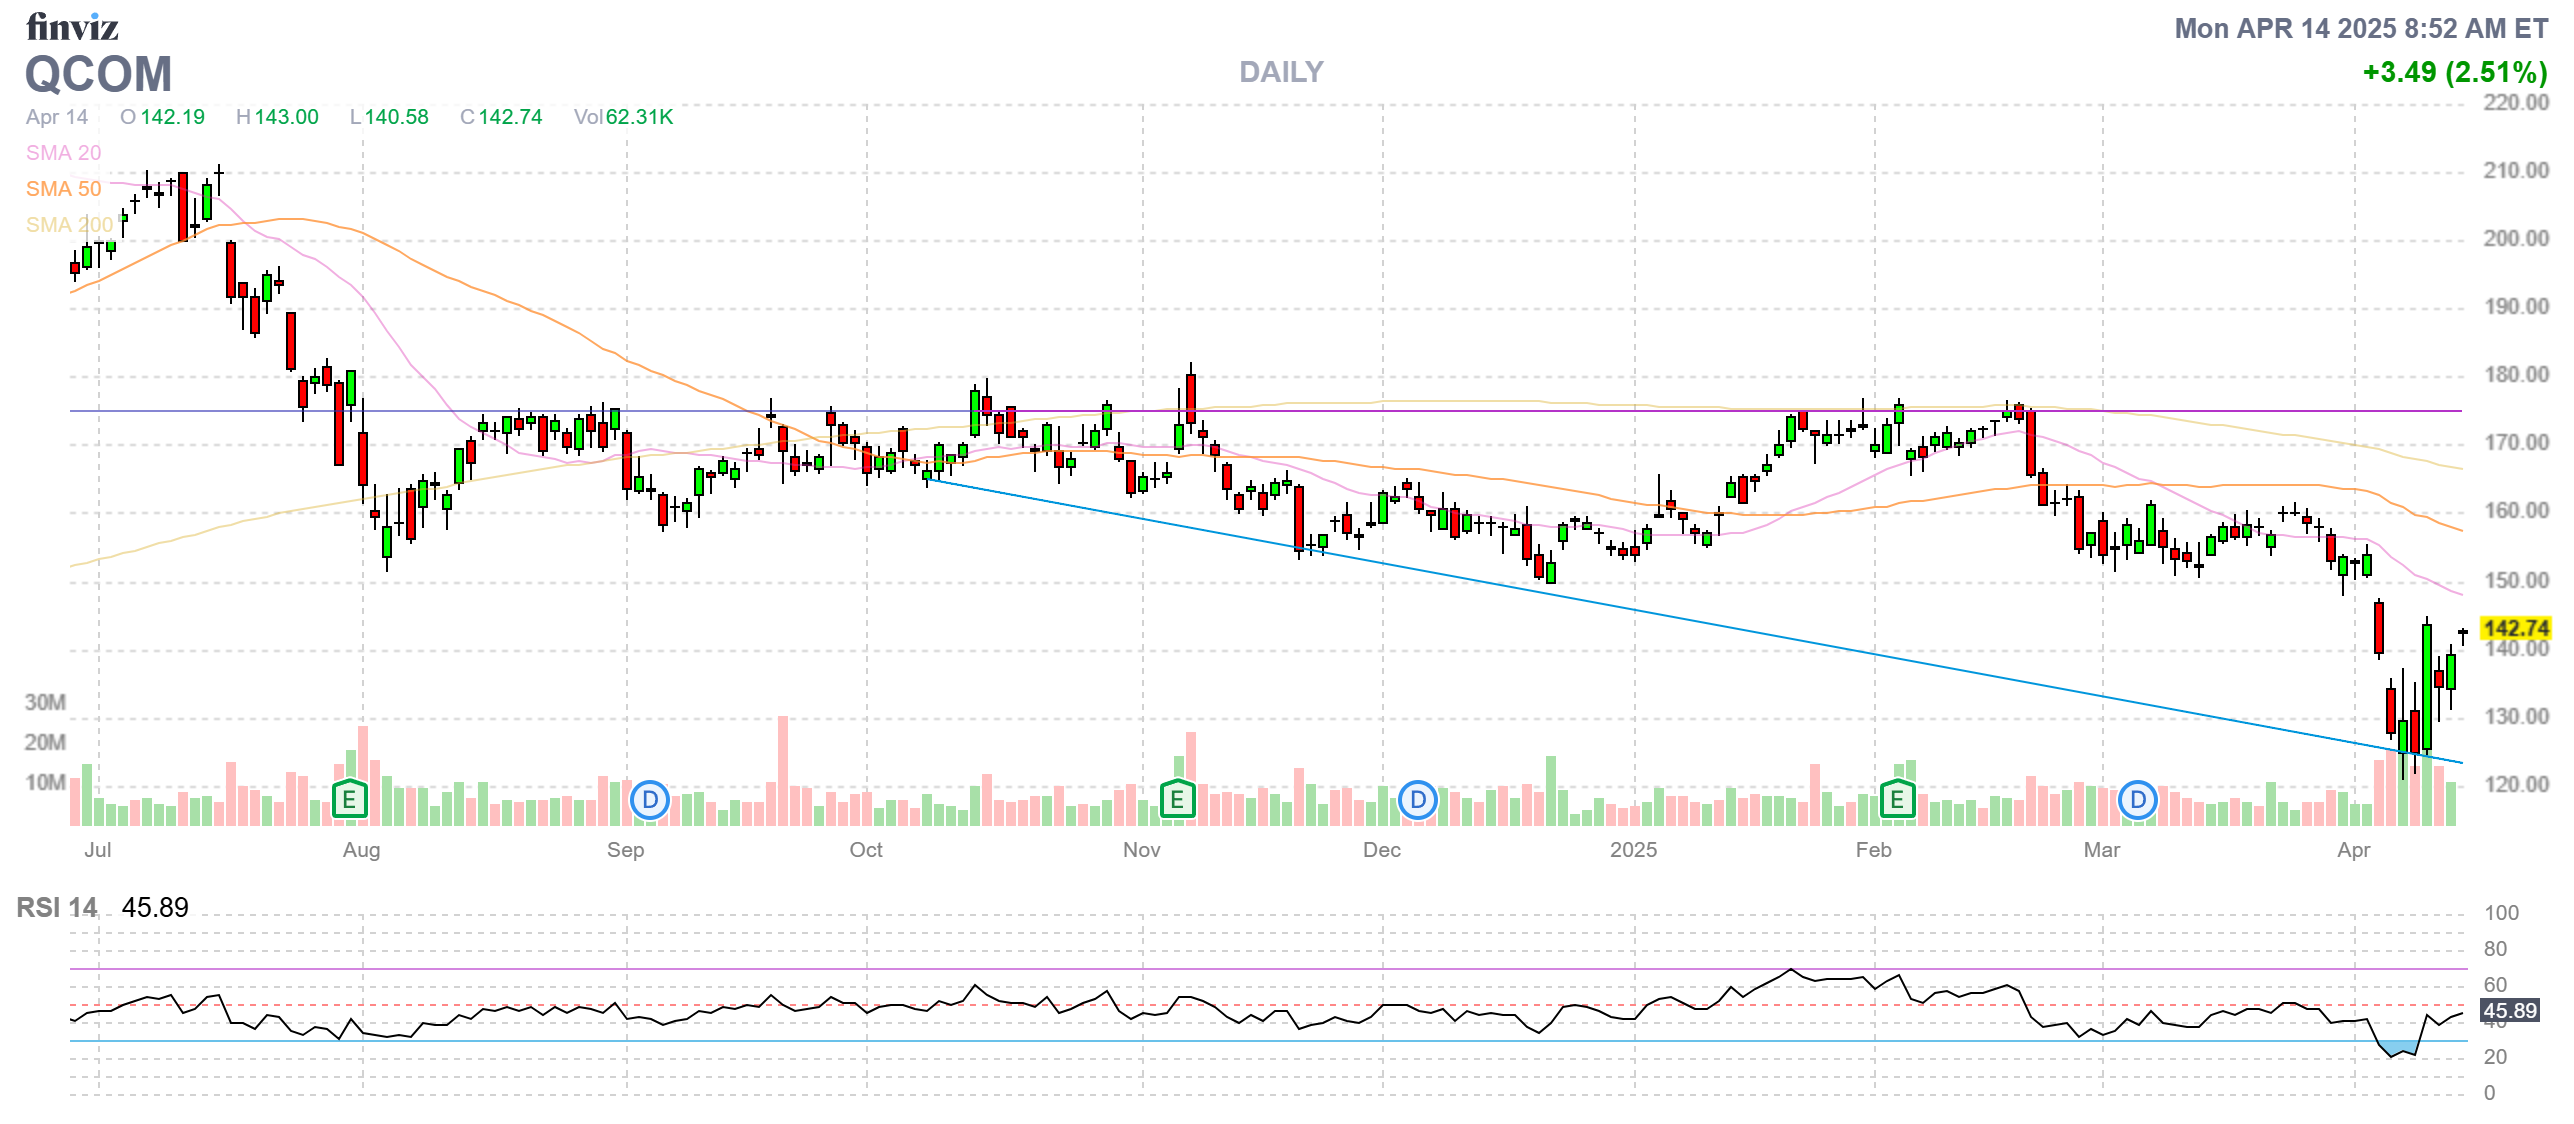Image resolution: width=2574 pixels, height=1124 pixels.
Task: Click the August earnings E marker
Action: click(349, 799)
